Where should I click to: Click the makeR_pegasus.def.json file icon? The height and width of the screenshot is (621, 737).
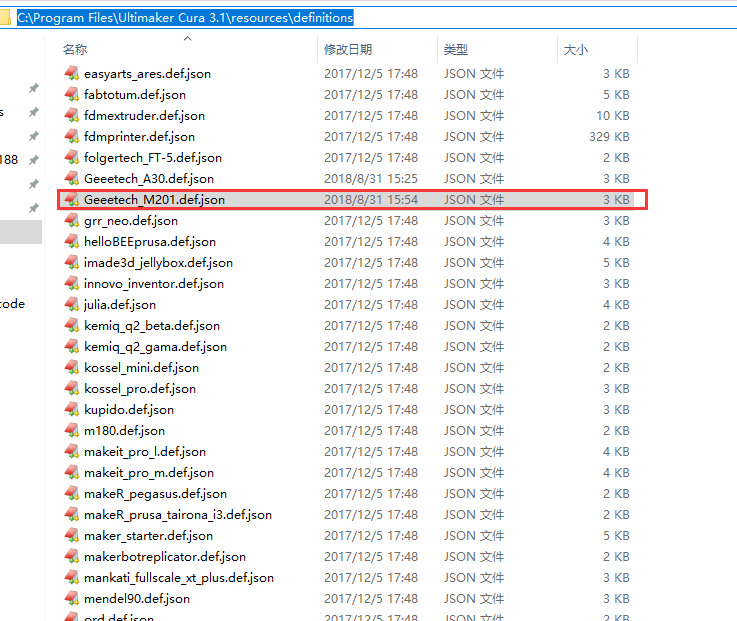(71, 494)
